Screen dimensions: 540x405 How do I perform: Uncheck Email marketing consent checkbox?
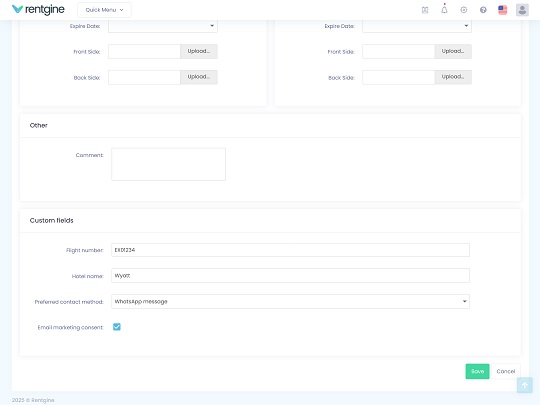tap(117, 327)
